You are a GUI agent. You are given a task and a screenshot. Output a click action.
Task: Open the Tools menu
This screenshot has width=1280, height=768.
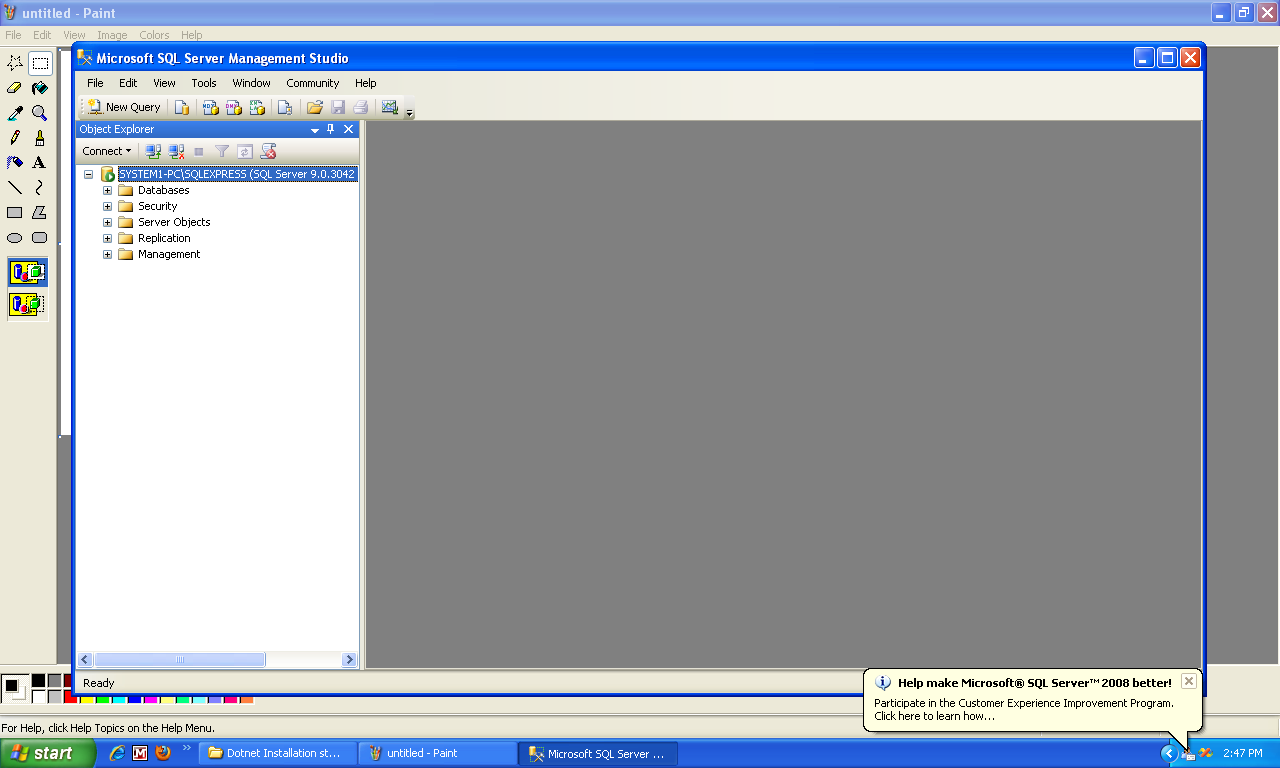(x=204, y=83)
